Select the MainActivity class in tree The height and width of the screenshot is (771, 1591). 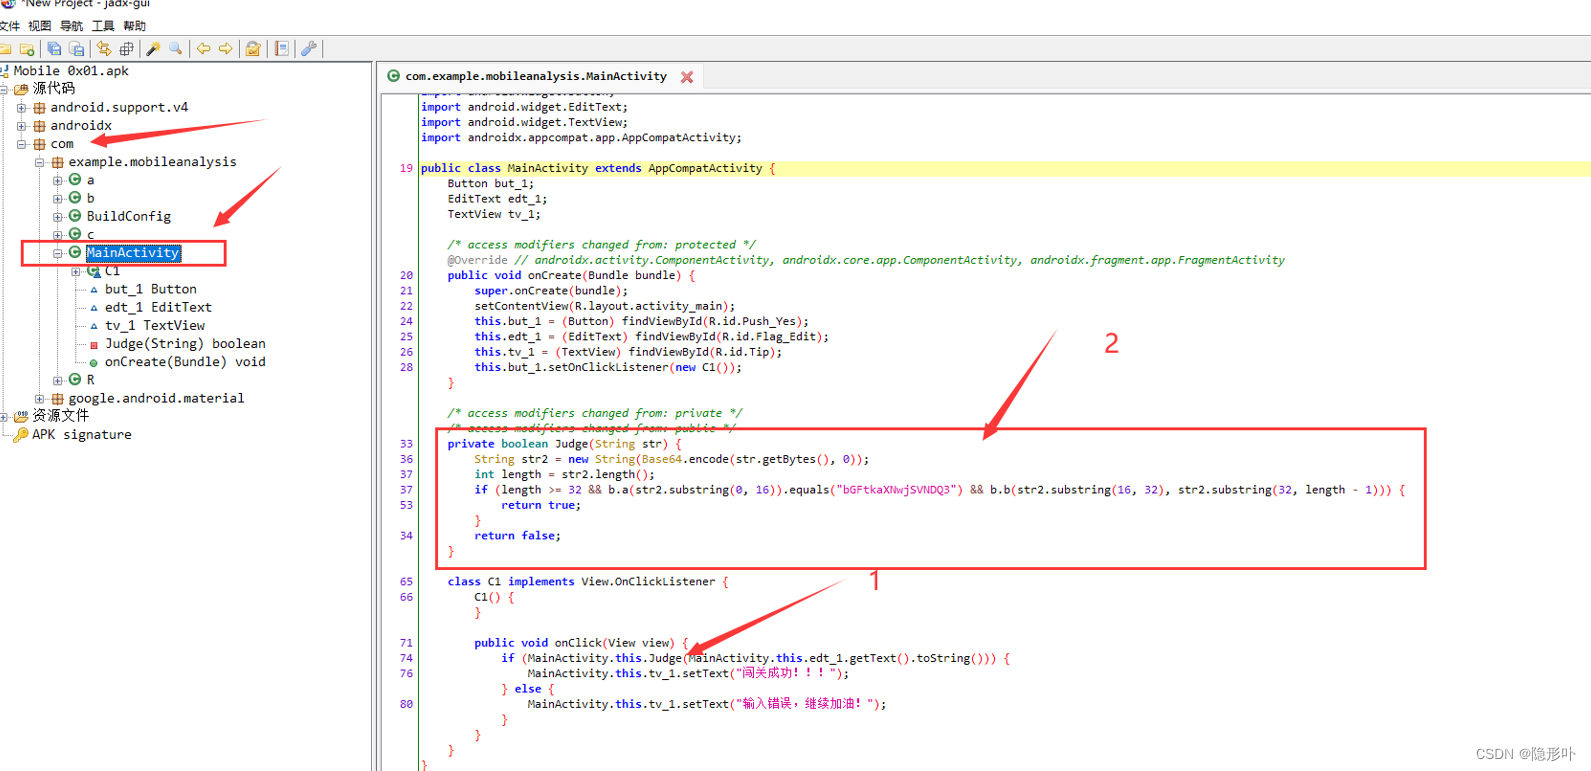(133, 253)
